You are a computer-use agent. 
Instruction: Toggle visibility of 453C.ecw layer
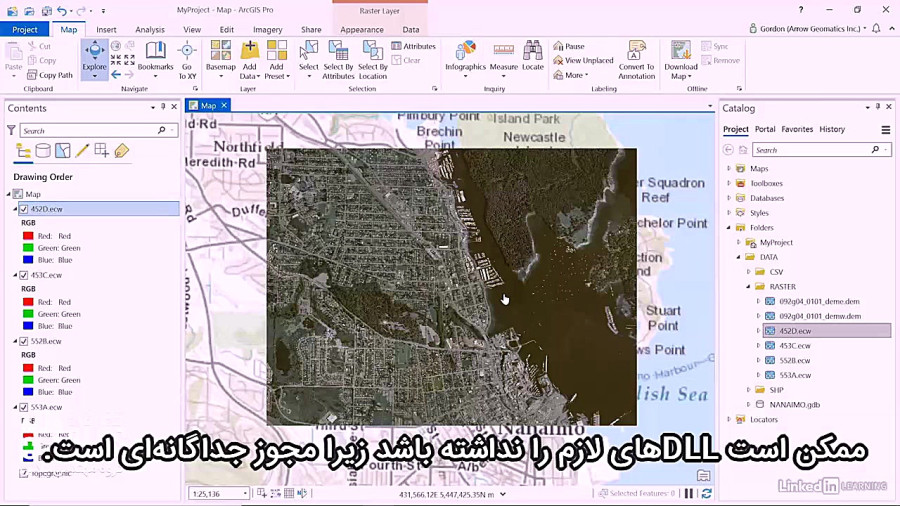[24, 275]
